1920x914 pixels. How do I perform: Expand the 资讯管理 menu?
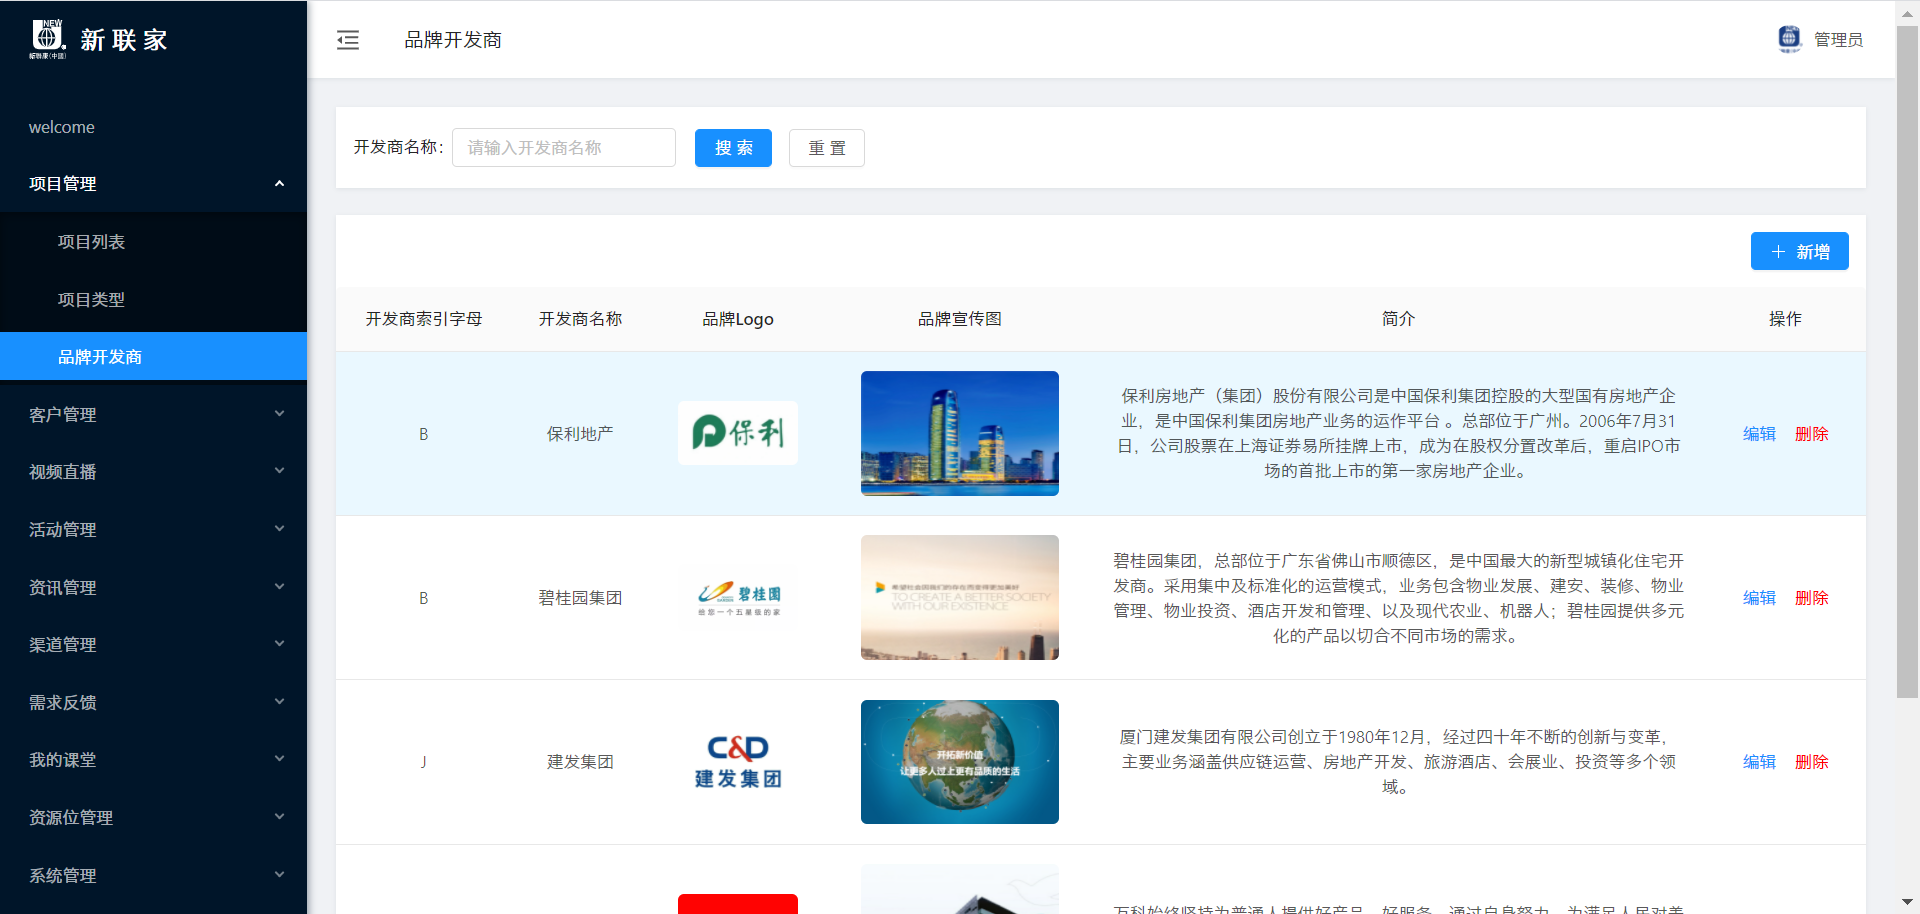(153, 587)
